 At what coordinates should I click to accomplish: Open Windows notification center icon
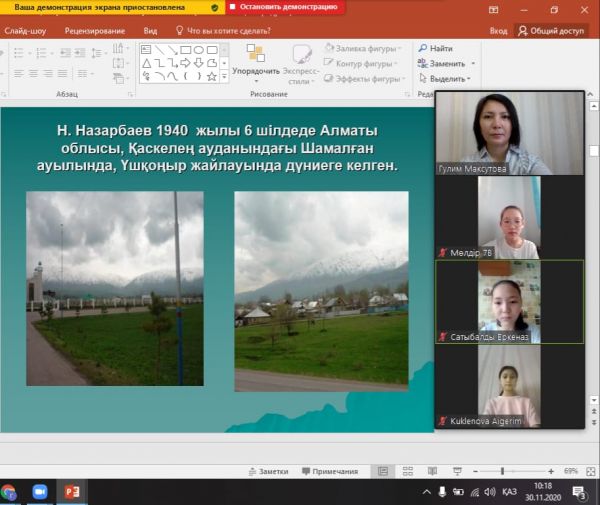[x=580, y=492]
